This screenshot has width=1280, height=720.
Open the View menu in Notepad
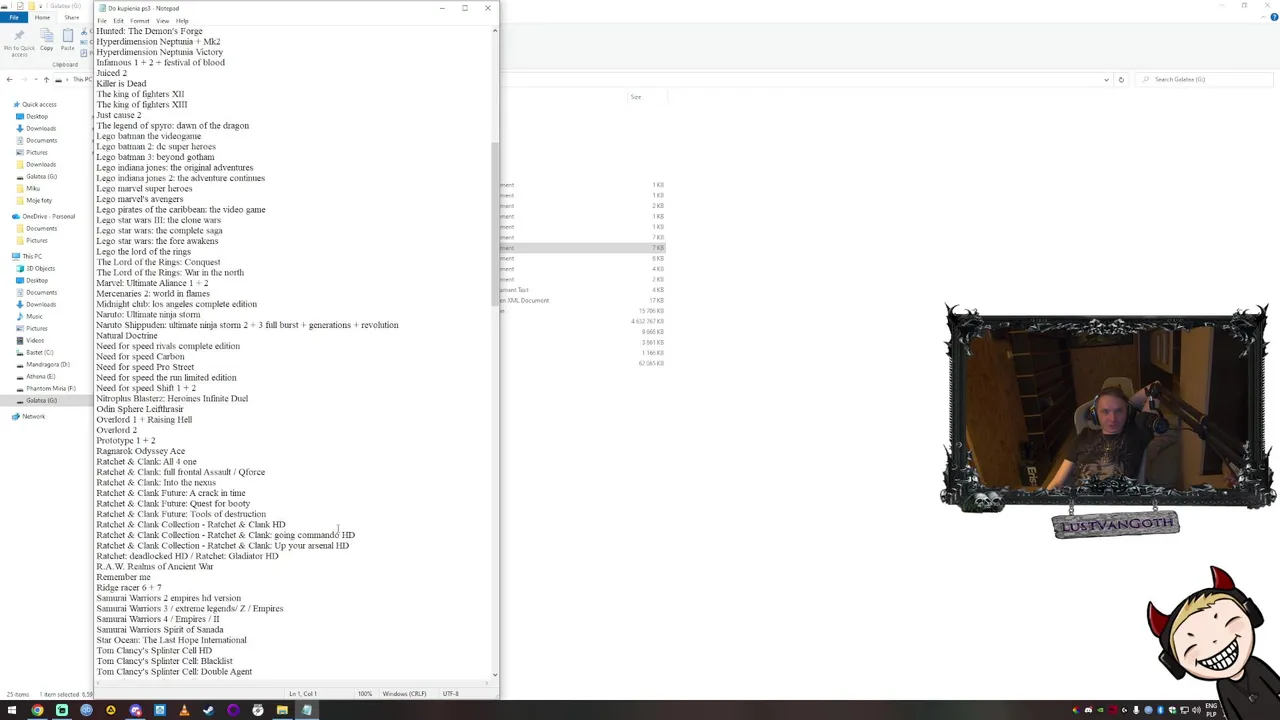point(162,21)
